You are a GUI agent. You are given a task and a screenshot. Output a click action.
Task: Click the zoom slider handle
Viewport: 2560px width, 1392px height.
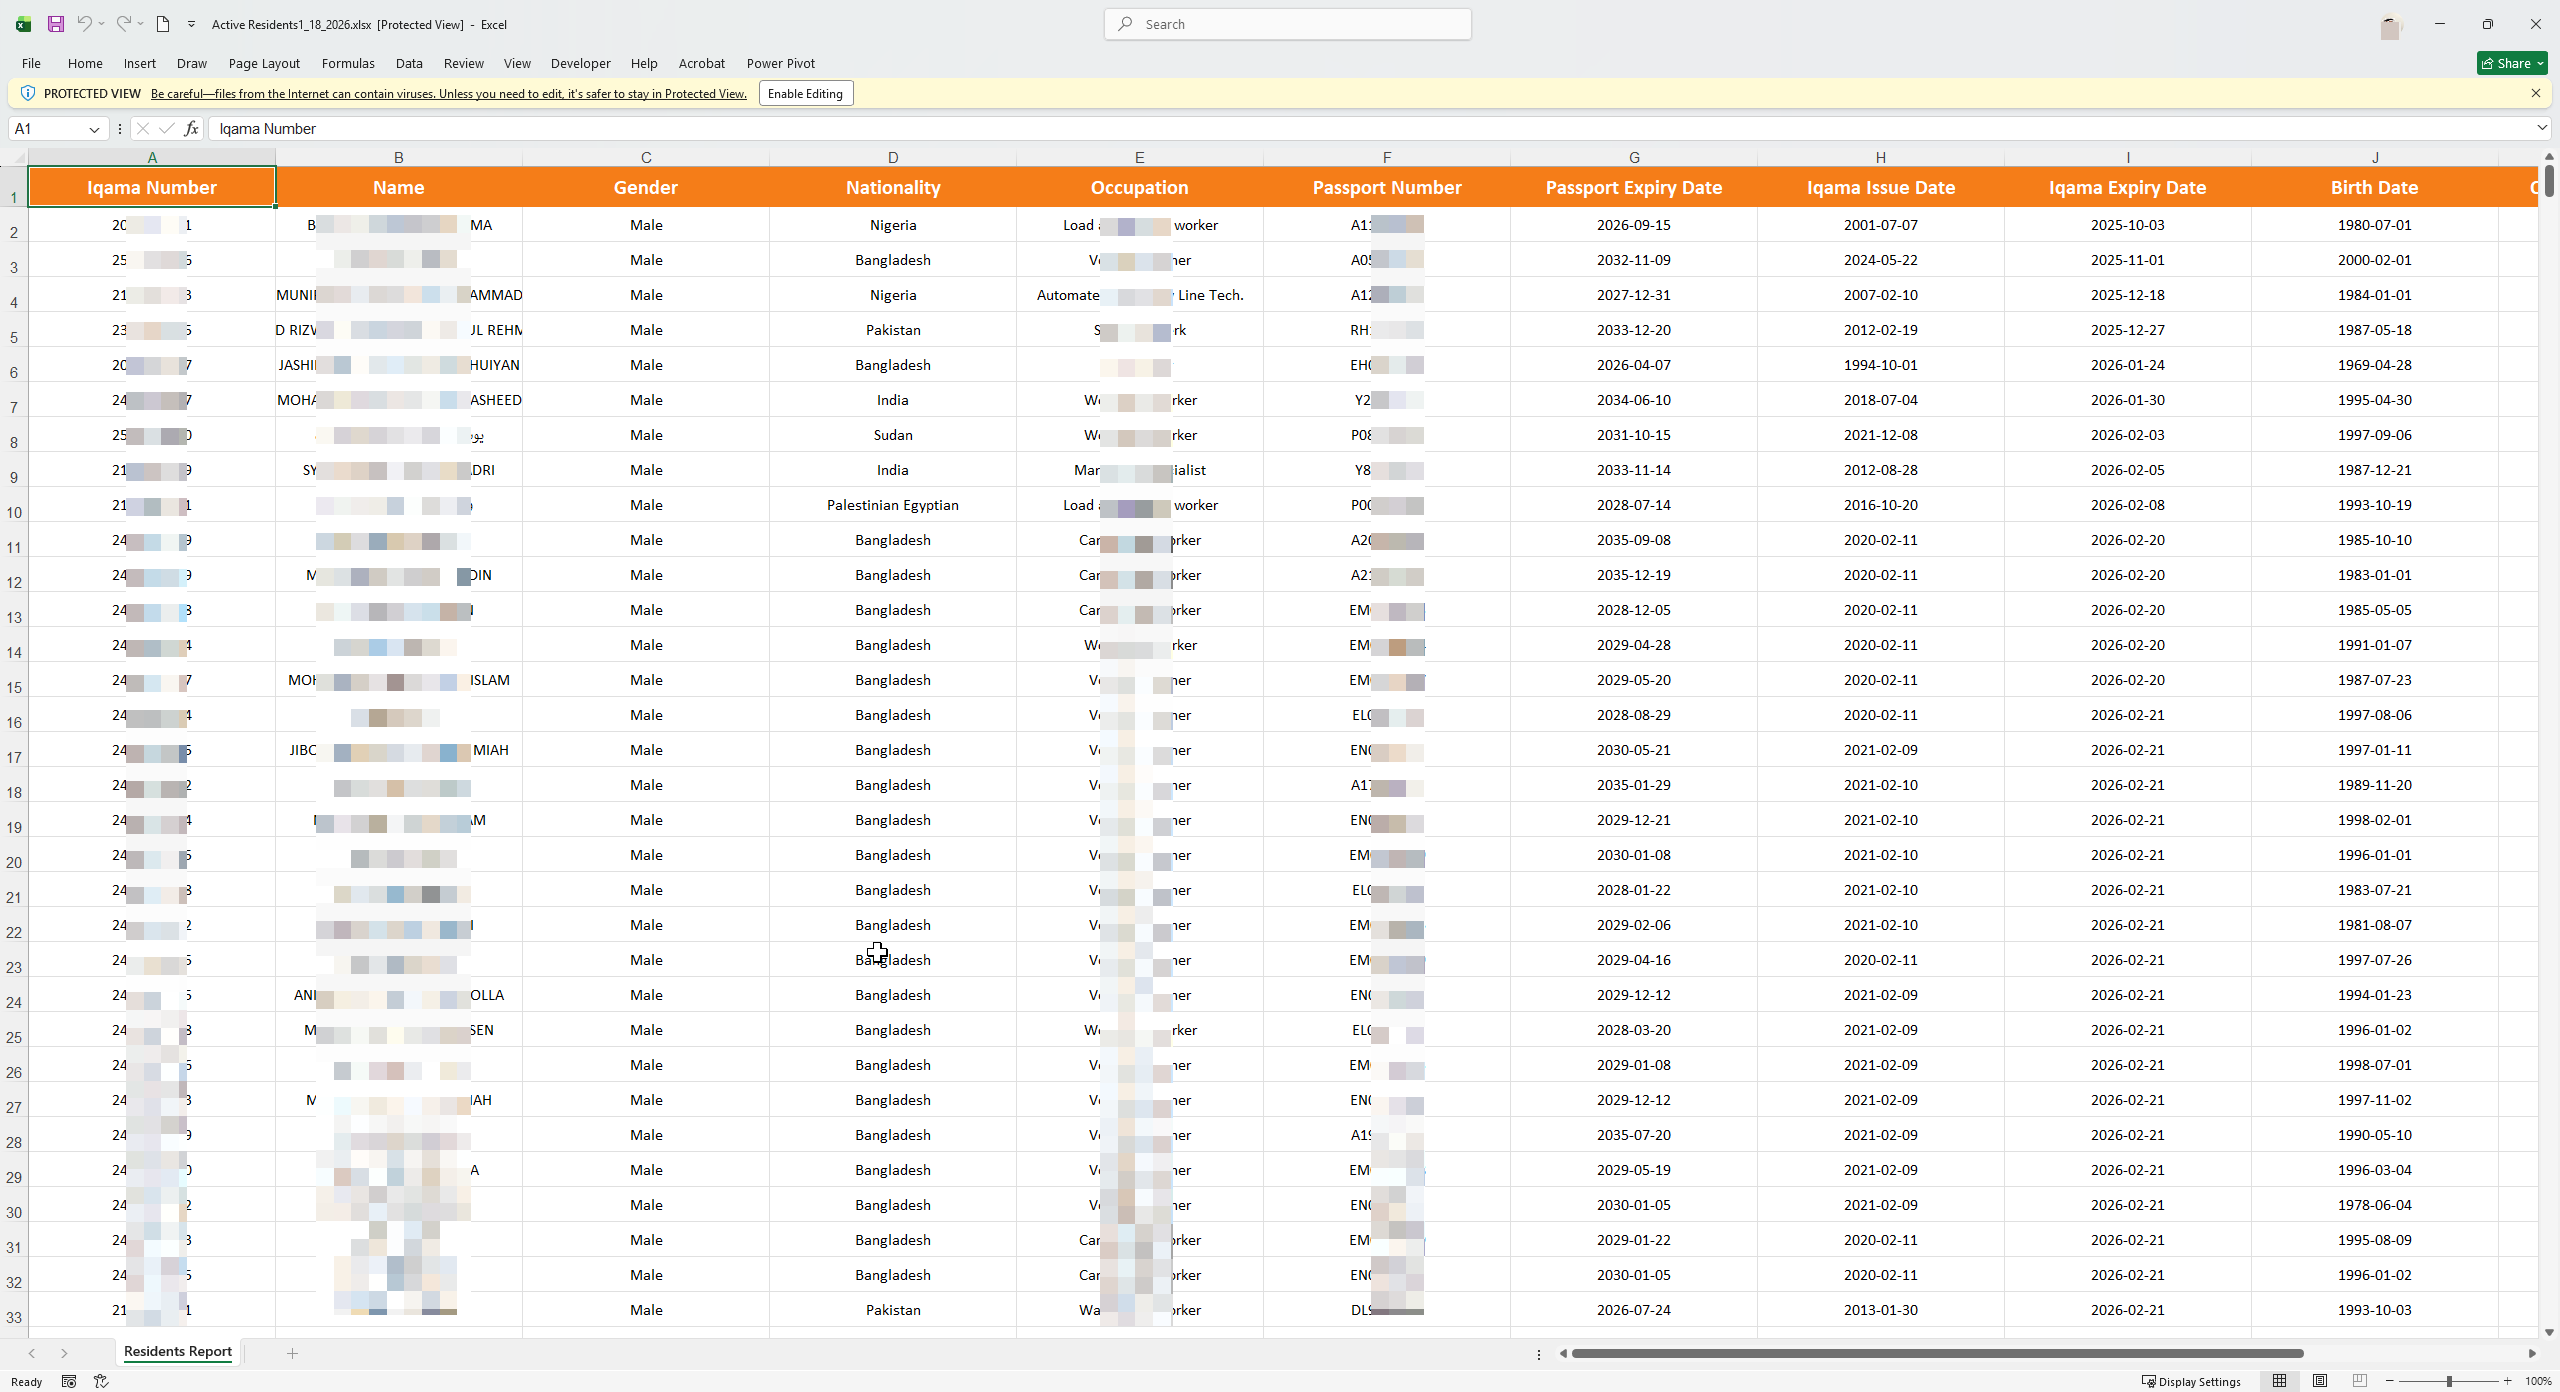tap(2449, 1381)
